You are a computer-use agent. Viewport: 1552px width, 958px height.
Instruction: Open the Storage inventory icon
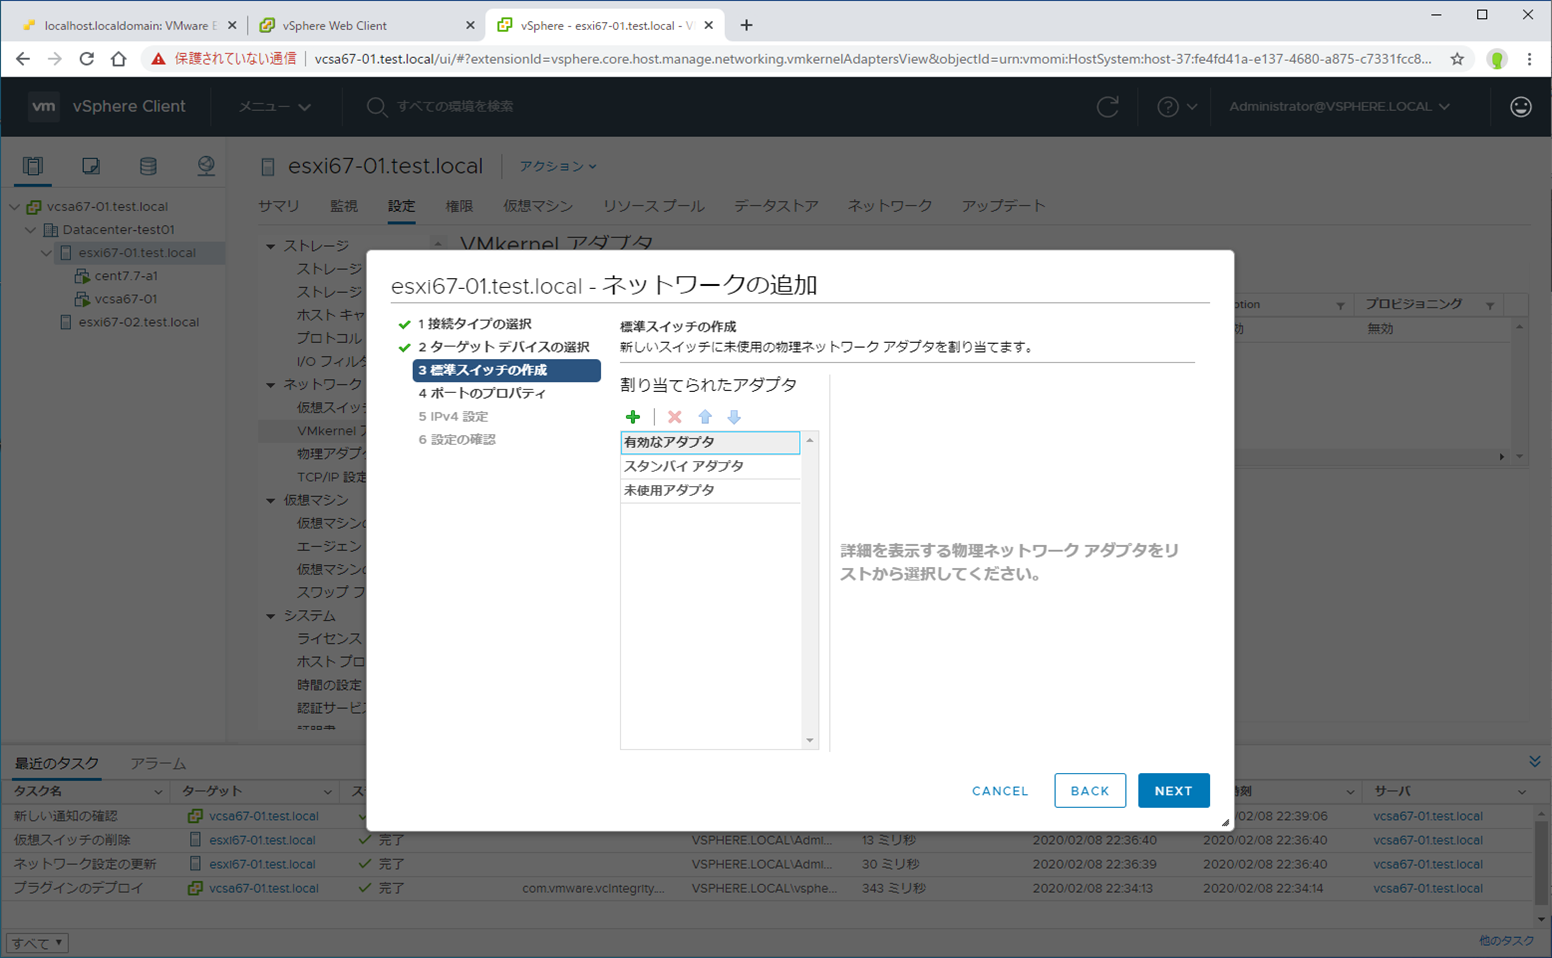tap(148, 166)
